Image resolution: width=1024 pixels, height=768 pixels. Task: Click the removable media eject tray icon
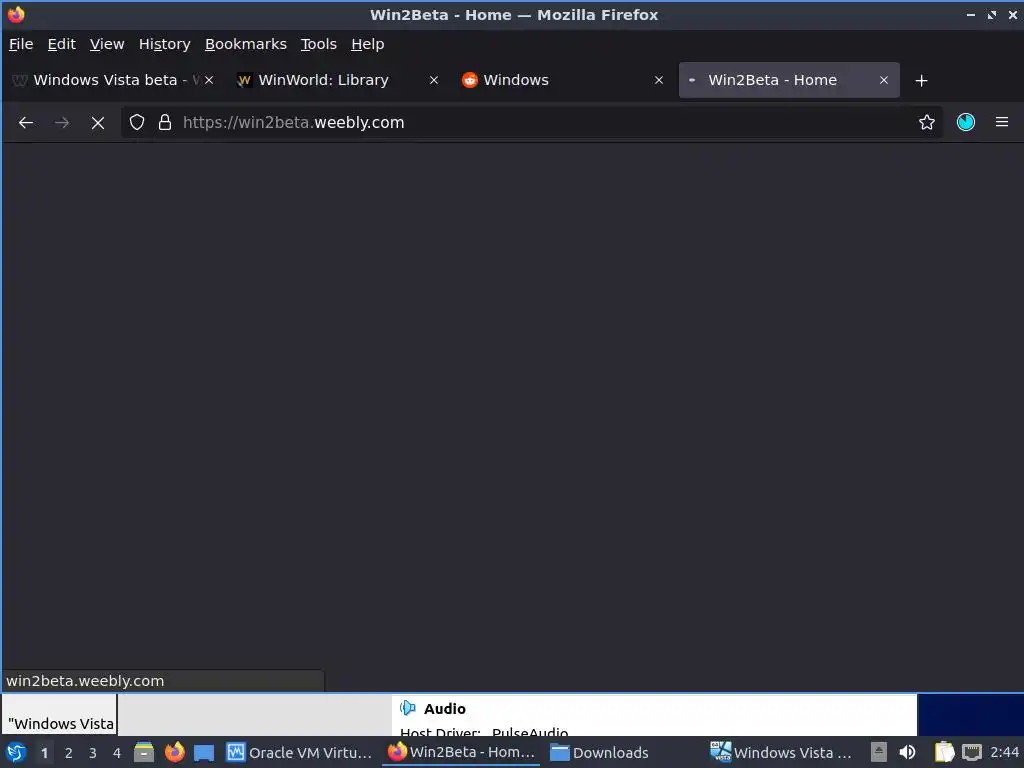(x=879, y=752)
